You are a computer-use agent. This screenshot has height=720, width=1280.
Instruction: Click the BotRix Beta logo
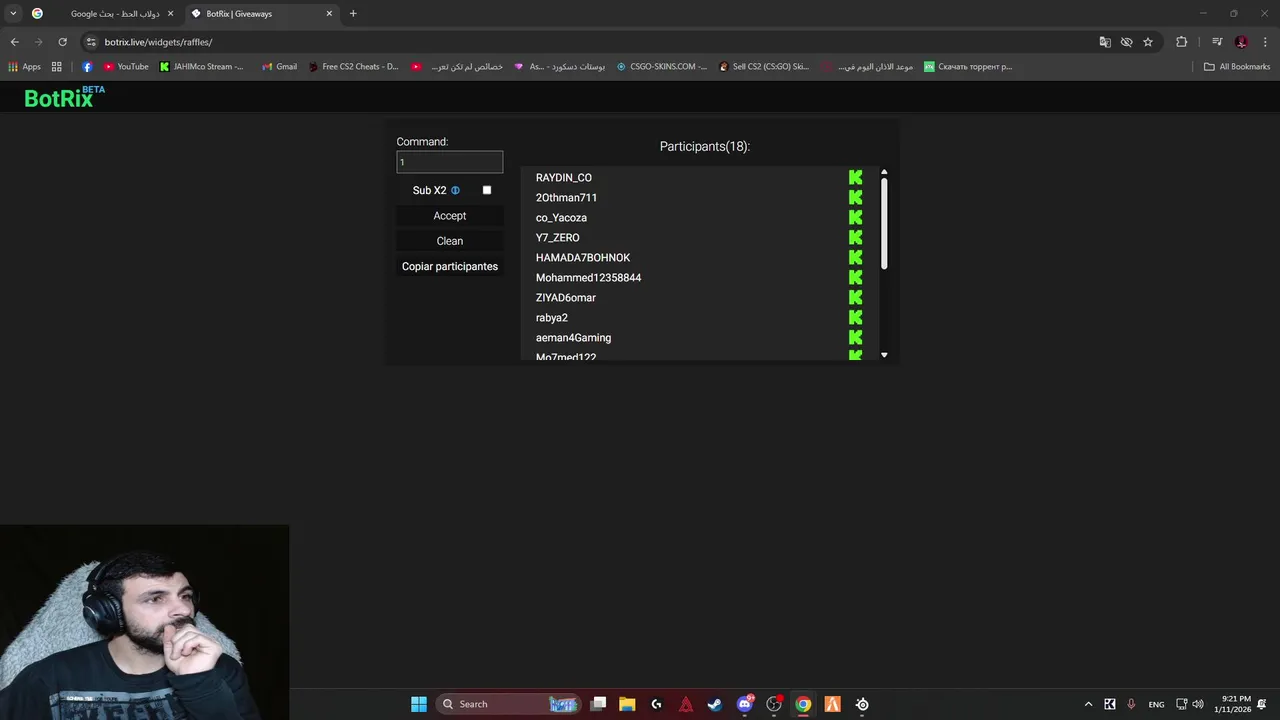(x=64, y=97)
